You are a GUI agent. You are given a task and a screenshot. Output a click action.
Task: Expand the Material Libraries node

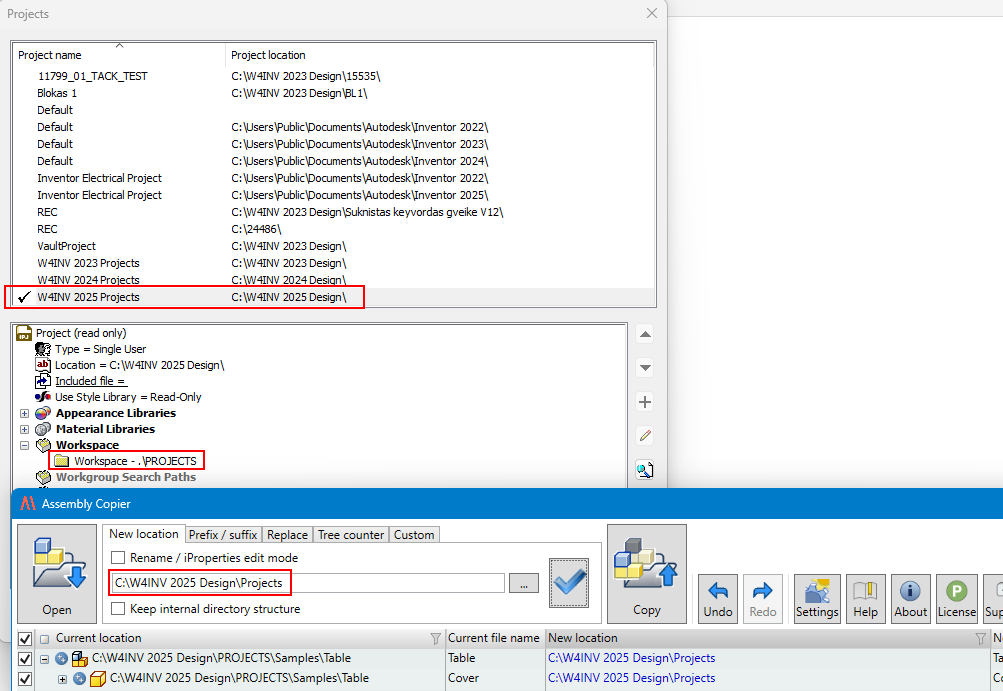tap(24, 429)
